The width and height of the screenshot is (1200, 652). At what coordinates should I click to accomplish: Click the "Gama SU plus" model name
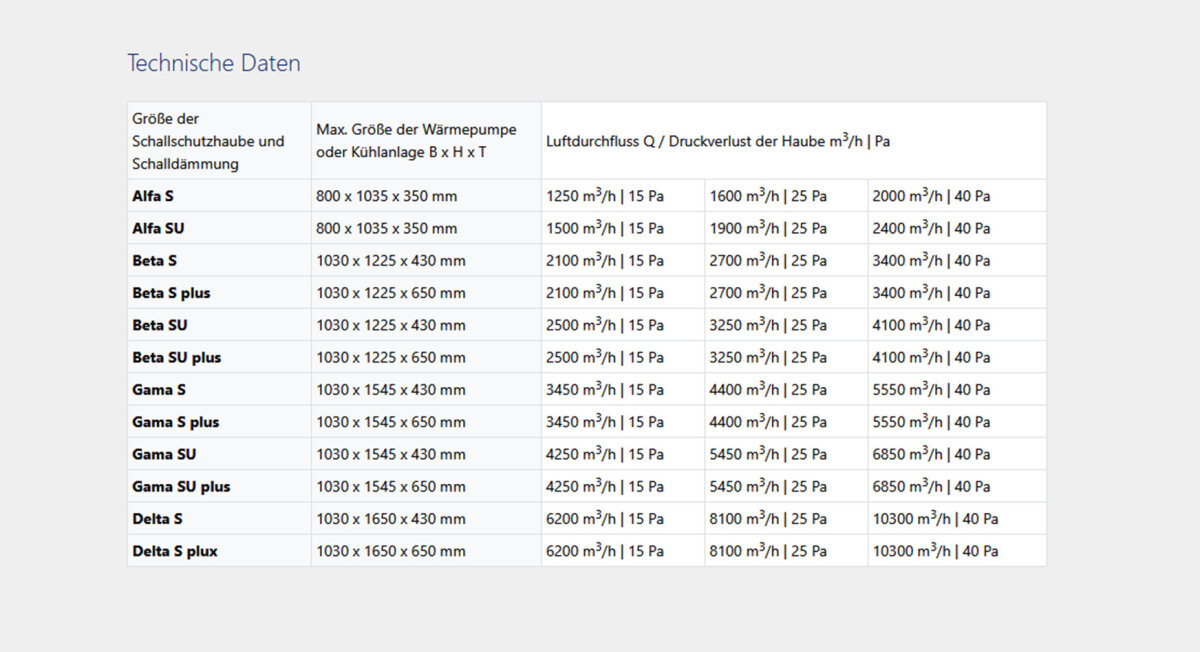pos(181,486)
